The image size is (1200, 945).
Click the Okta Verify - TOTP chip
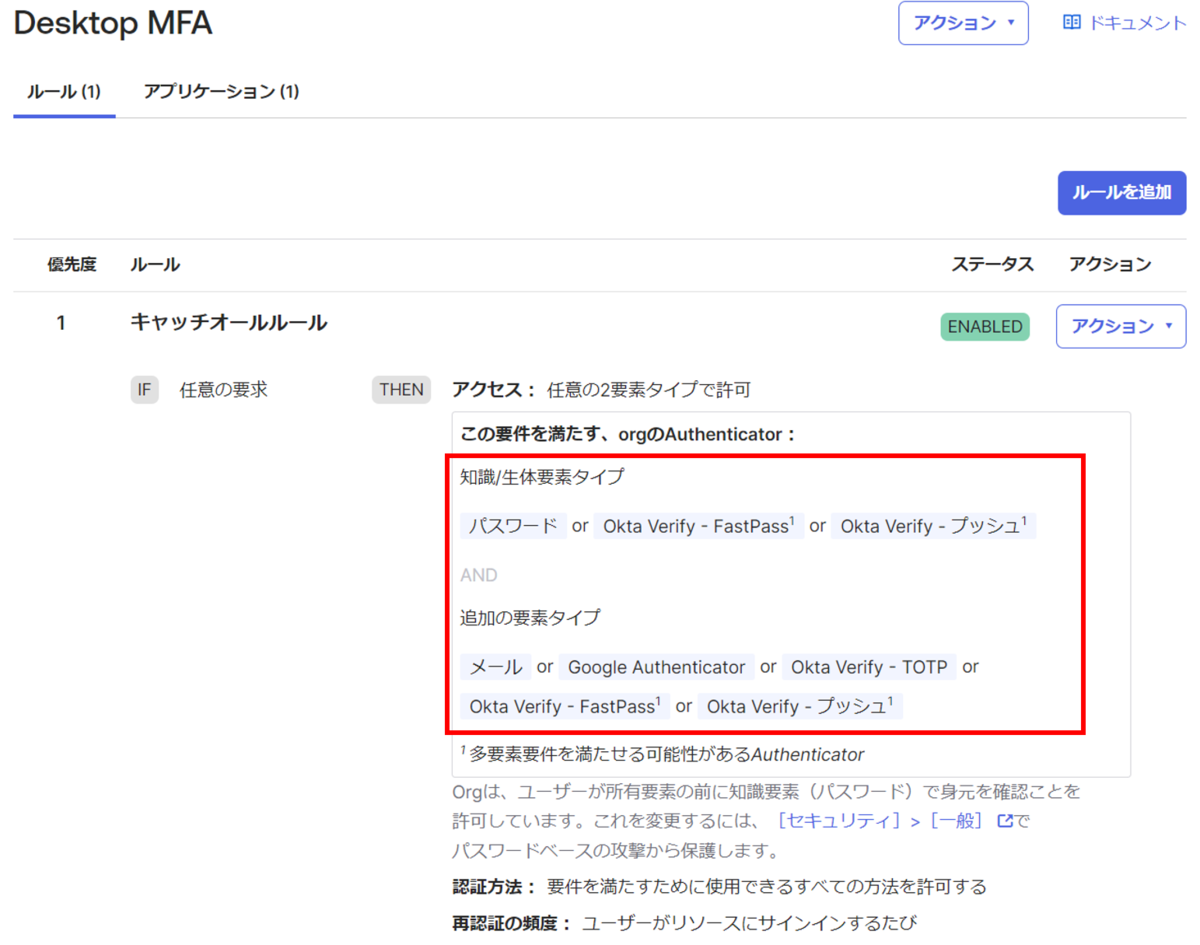(869, 667)
